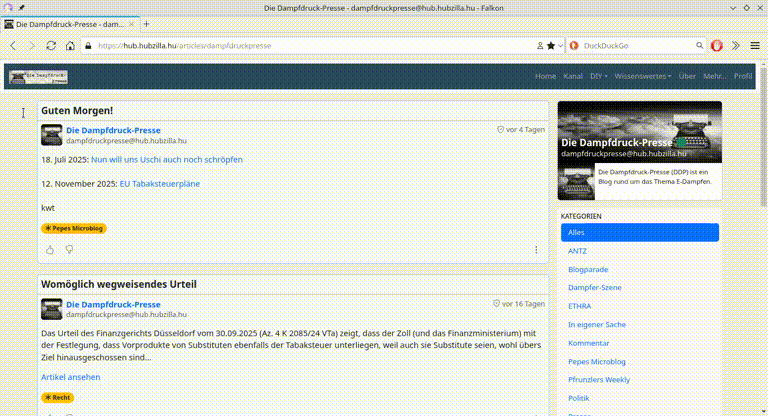The width and height of the screenshot is (768, 416).
Task: Click the search magnifier icon
Action: 699,46
